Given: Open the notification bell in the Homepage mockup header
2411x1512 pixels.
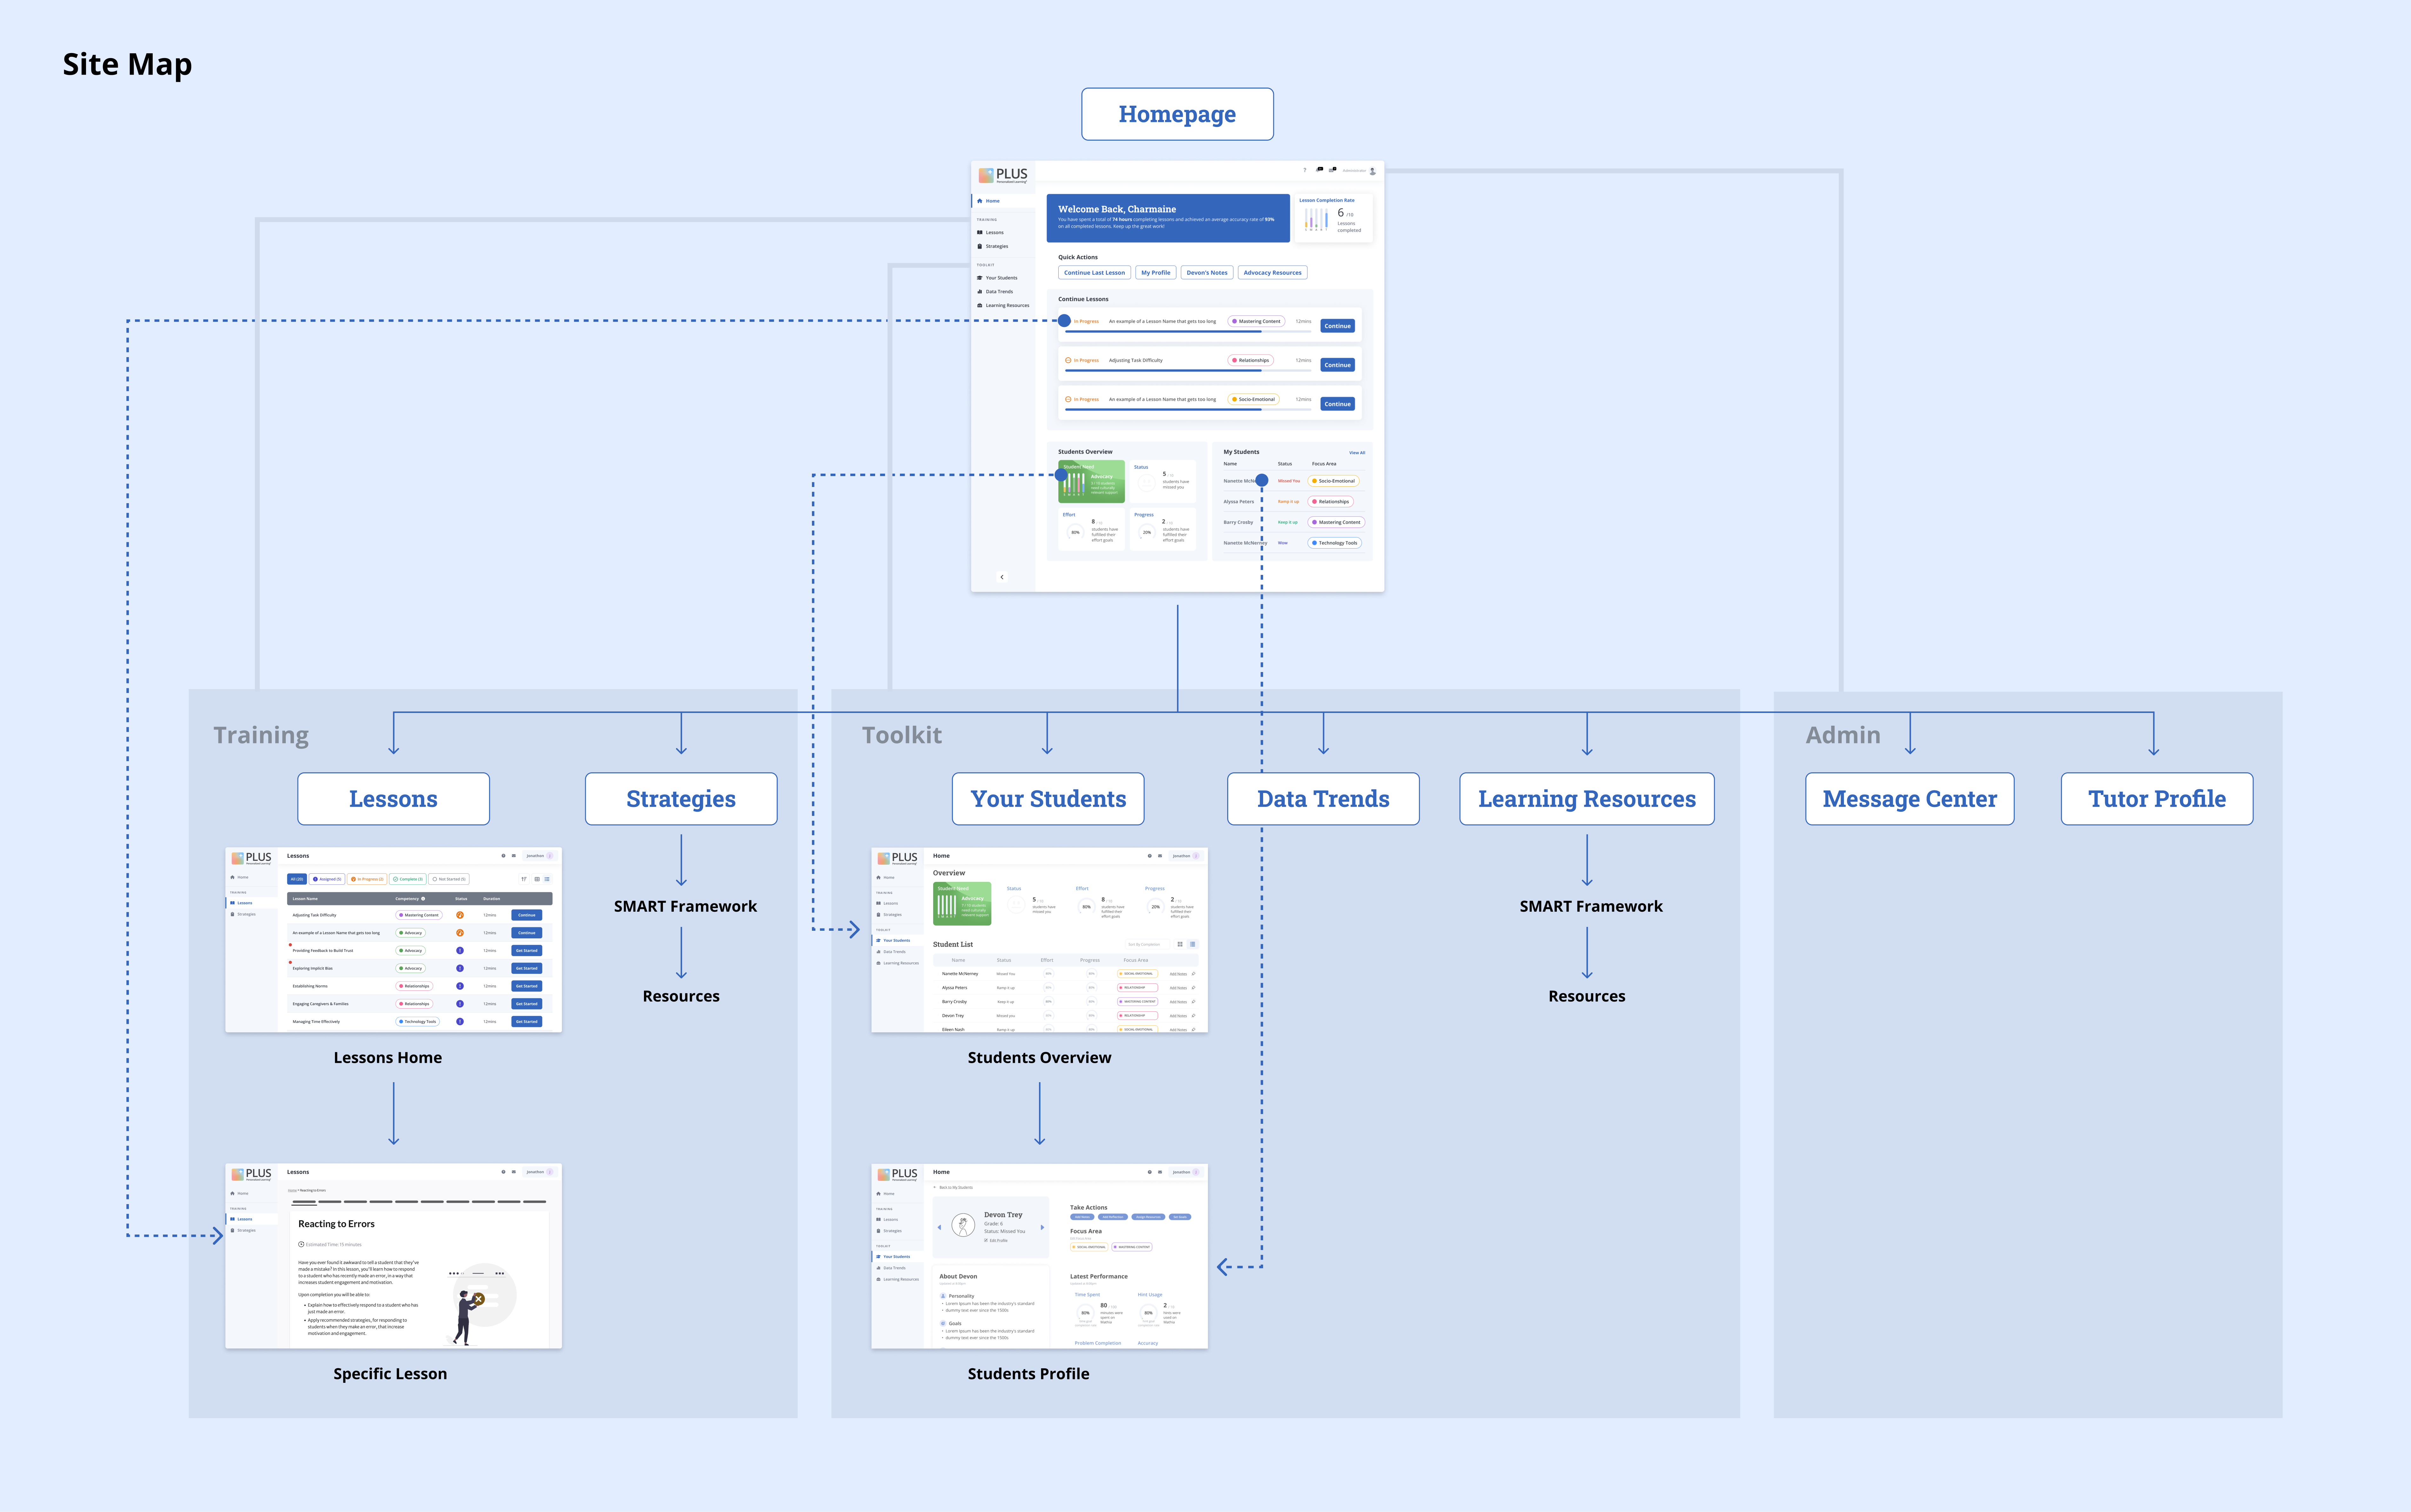Looking at the screenshot, I should 1319,170.
